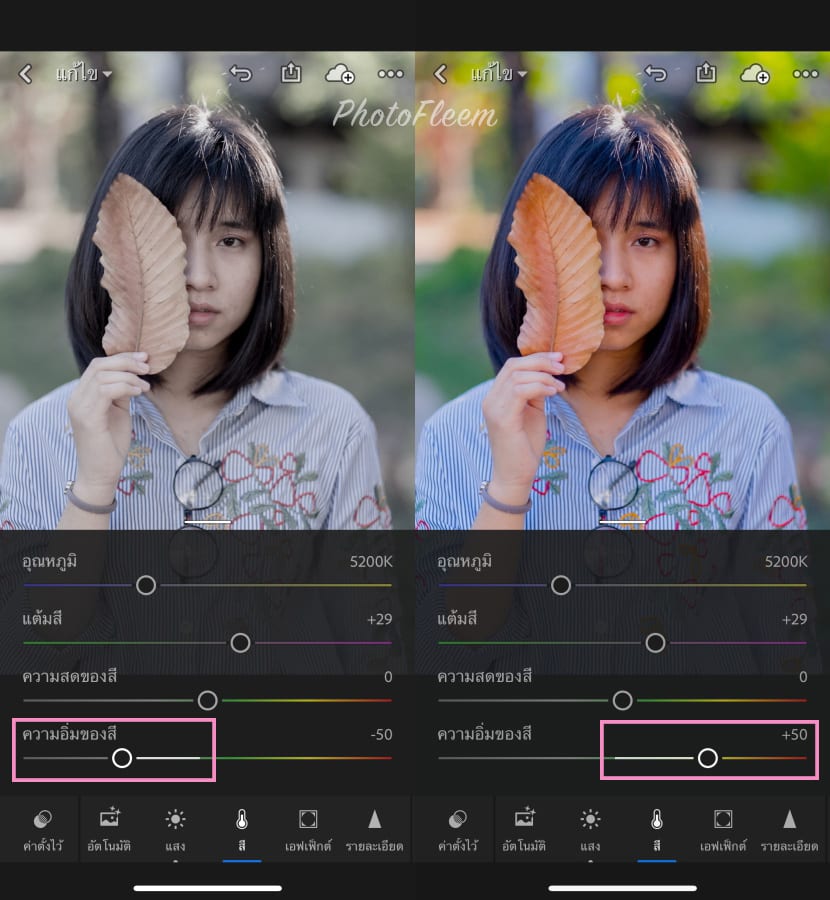Click ความสดของสี slider handle in right screen
The height and width of the screenshot is (900, 830).
(622, 700)
